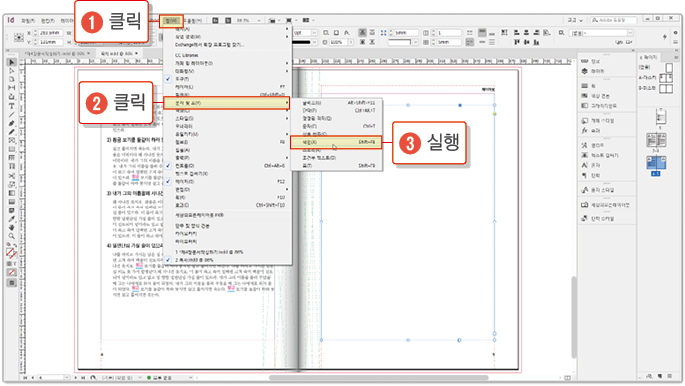This screenshot has height=386, width=685.
Task: Open the Paragraph Styles panel icon
Action: click(585, 218)
